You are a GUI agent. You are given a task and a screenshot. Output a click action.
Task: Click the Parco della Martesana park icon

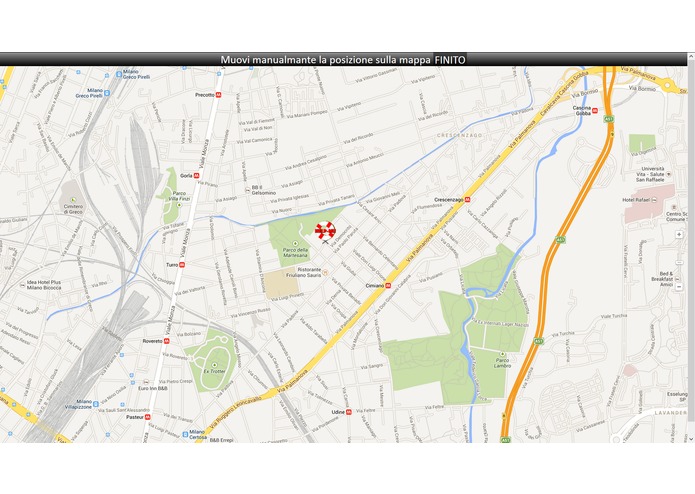296,244
